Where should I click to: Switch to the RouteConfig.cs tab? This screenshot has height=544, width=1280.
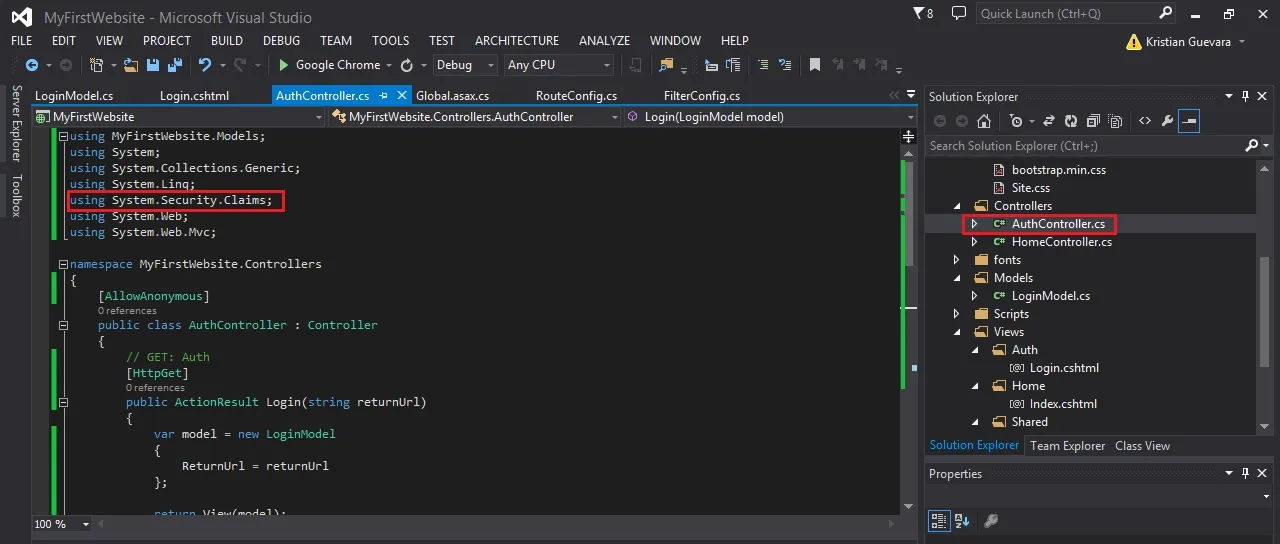[x=576, y=96]
